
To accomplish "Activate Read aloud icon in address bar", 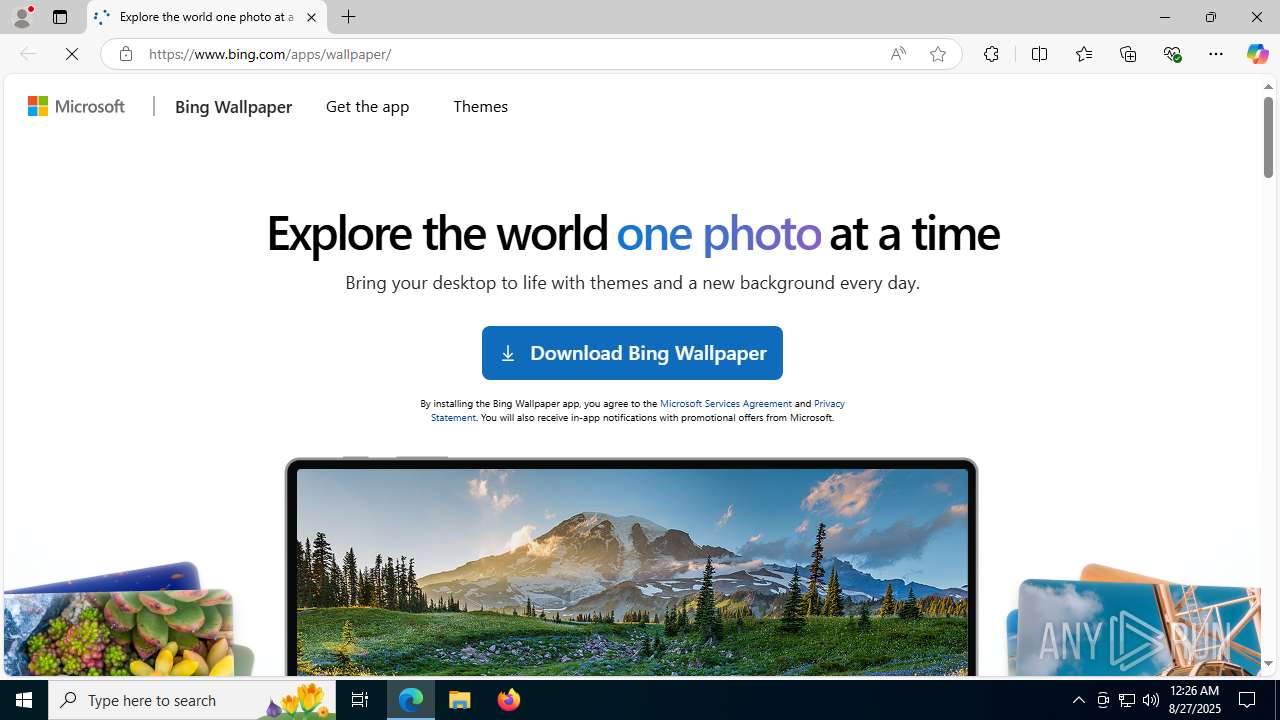I will (x=898, y=54).
